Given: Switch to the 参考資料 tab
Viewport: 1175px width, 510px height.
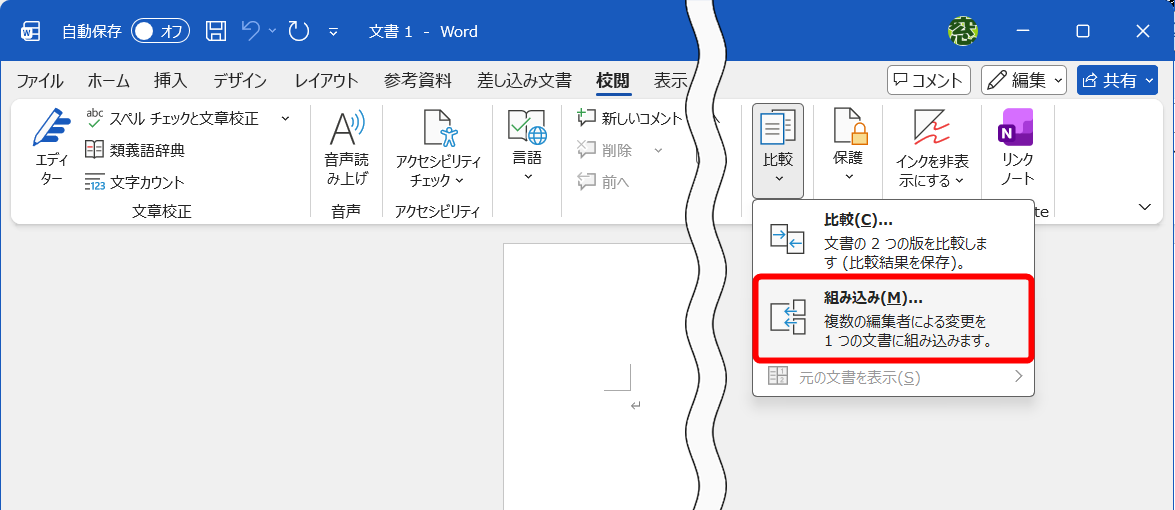Looking at the screenshot, I should (x=418, y=81).
